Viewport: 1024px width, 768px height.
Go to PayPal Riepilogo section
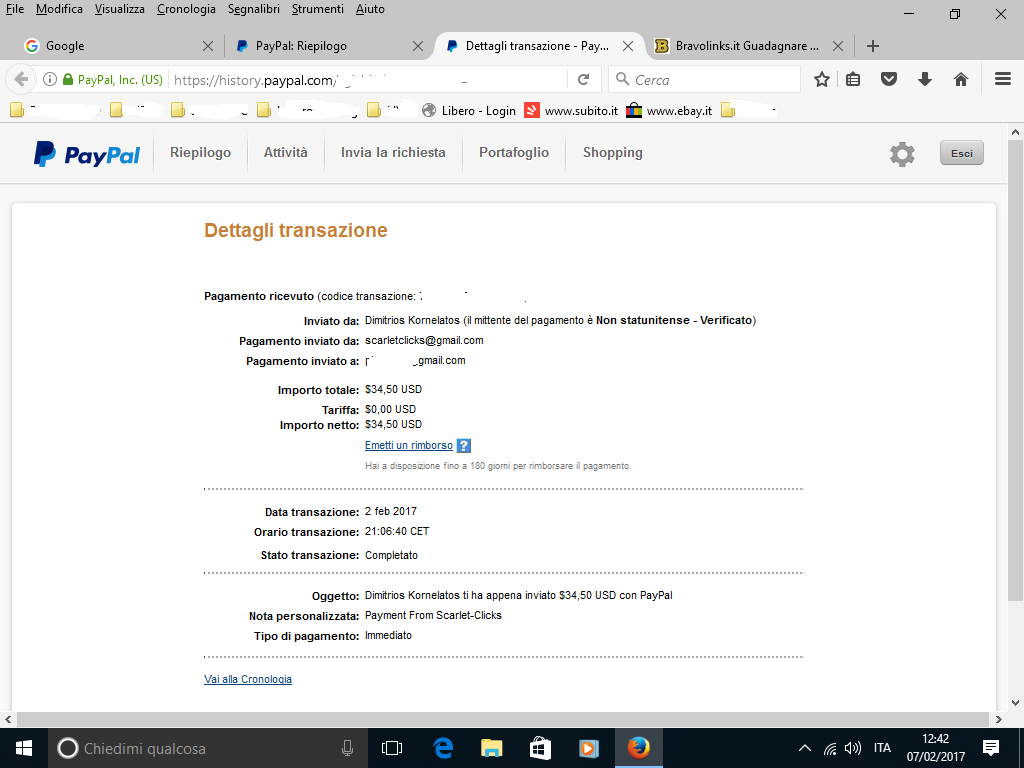pyautogui.click(x=200, y=152)
